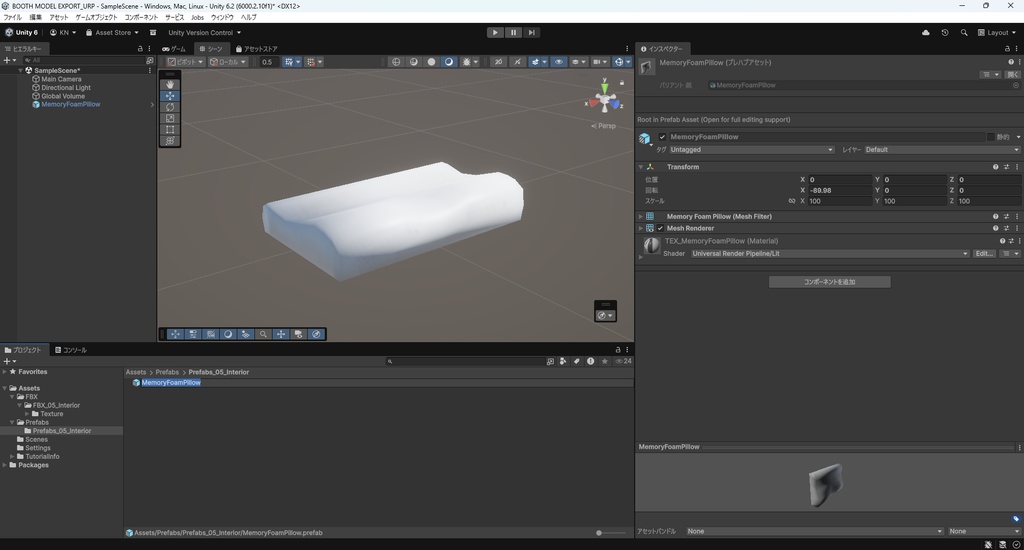Open the Unity Version Control menu
The image size is (1024, 550).
click(x=204, y=33)
